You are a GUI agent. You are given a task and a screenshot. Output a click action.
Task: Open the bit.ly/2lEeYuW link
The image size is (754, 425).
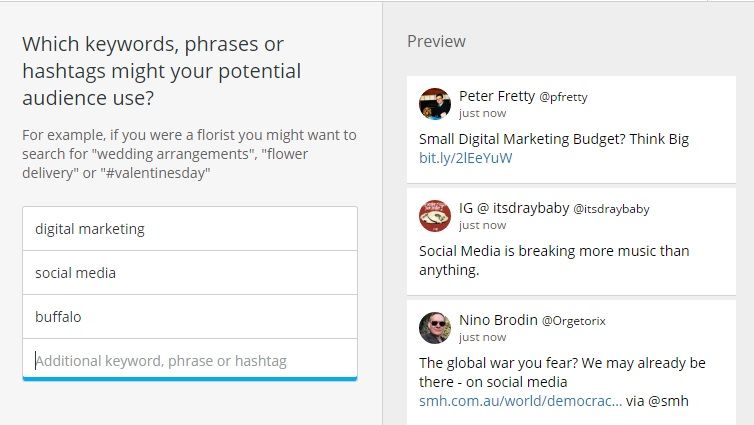coord(465,158)
